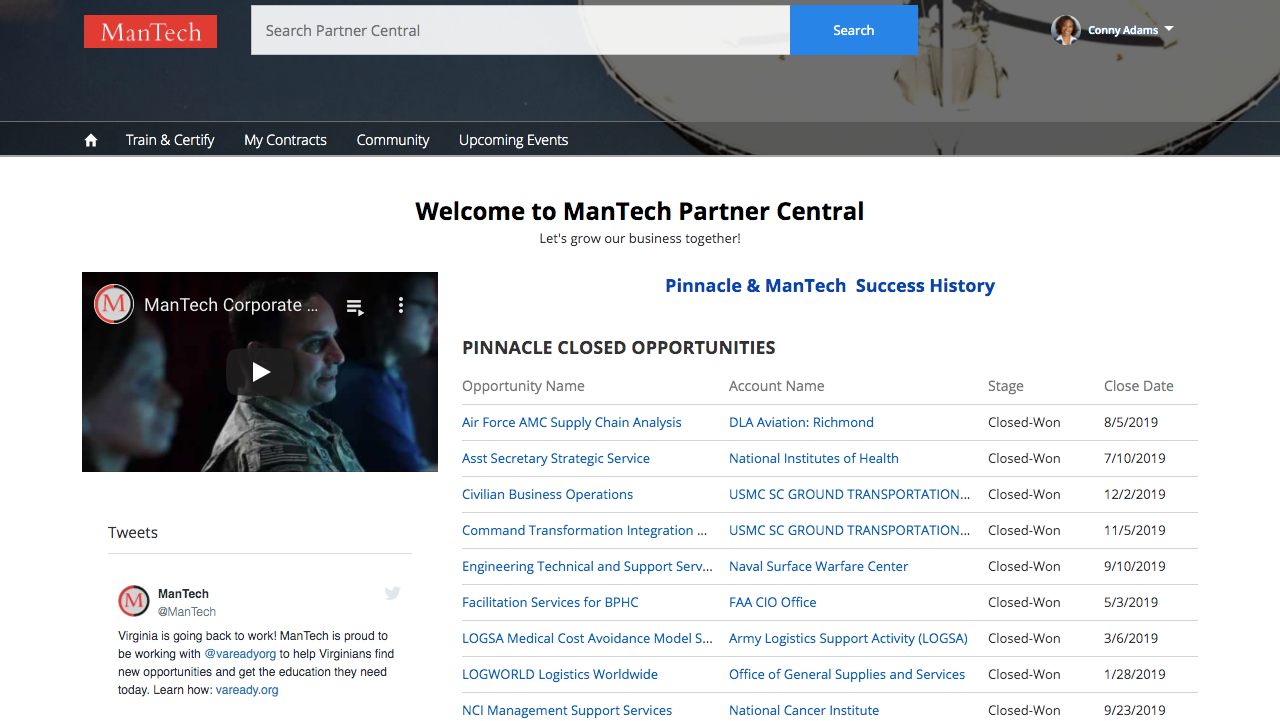
Task: Open the Train & Certify menu
Action: 170,140
